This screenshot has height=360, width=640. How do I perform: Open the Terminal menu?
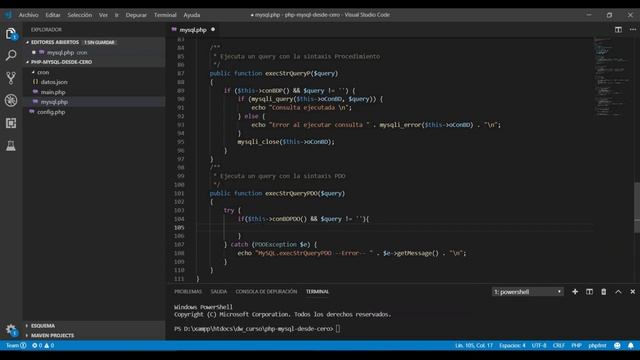(165, 15)
